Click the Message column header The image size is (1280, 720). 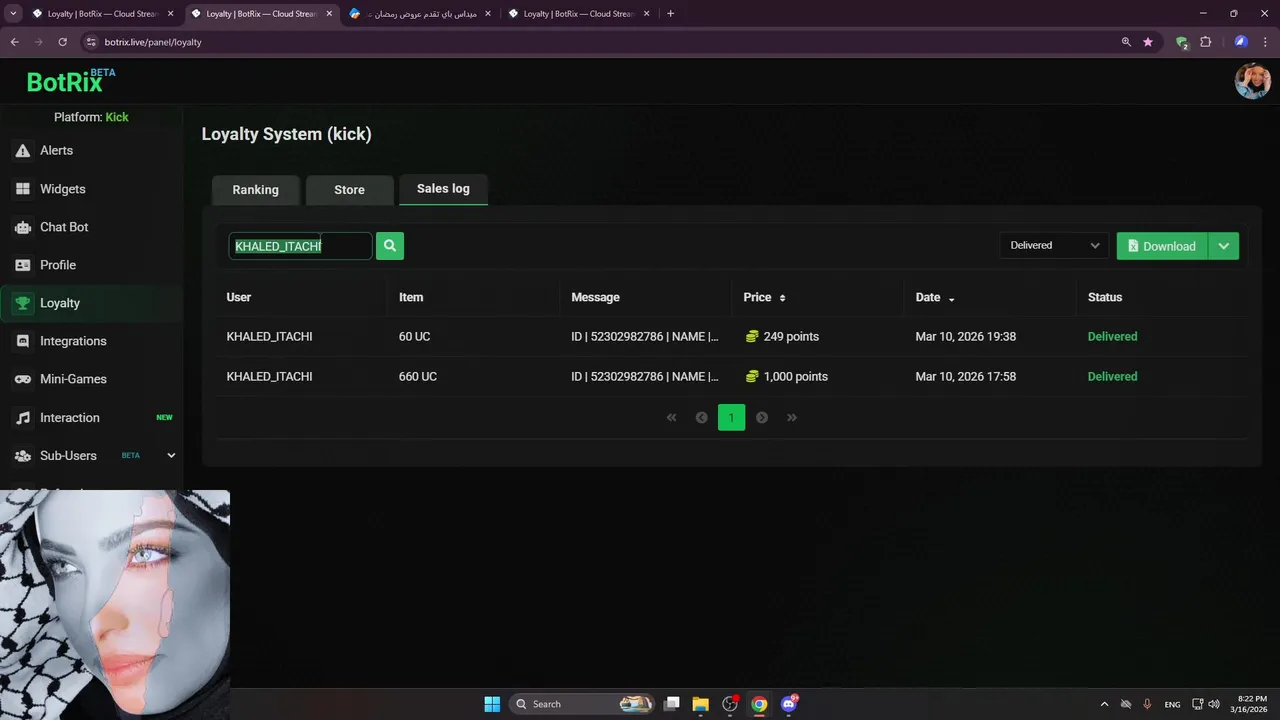595,297
